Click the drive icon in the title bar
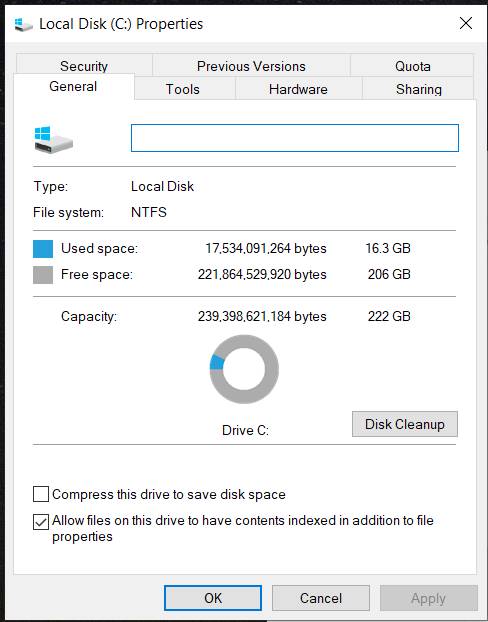This screenshot has width=488, height=622. pyautogui.click(x=23, y=25)
